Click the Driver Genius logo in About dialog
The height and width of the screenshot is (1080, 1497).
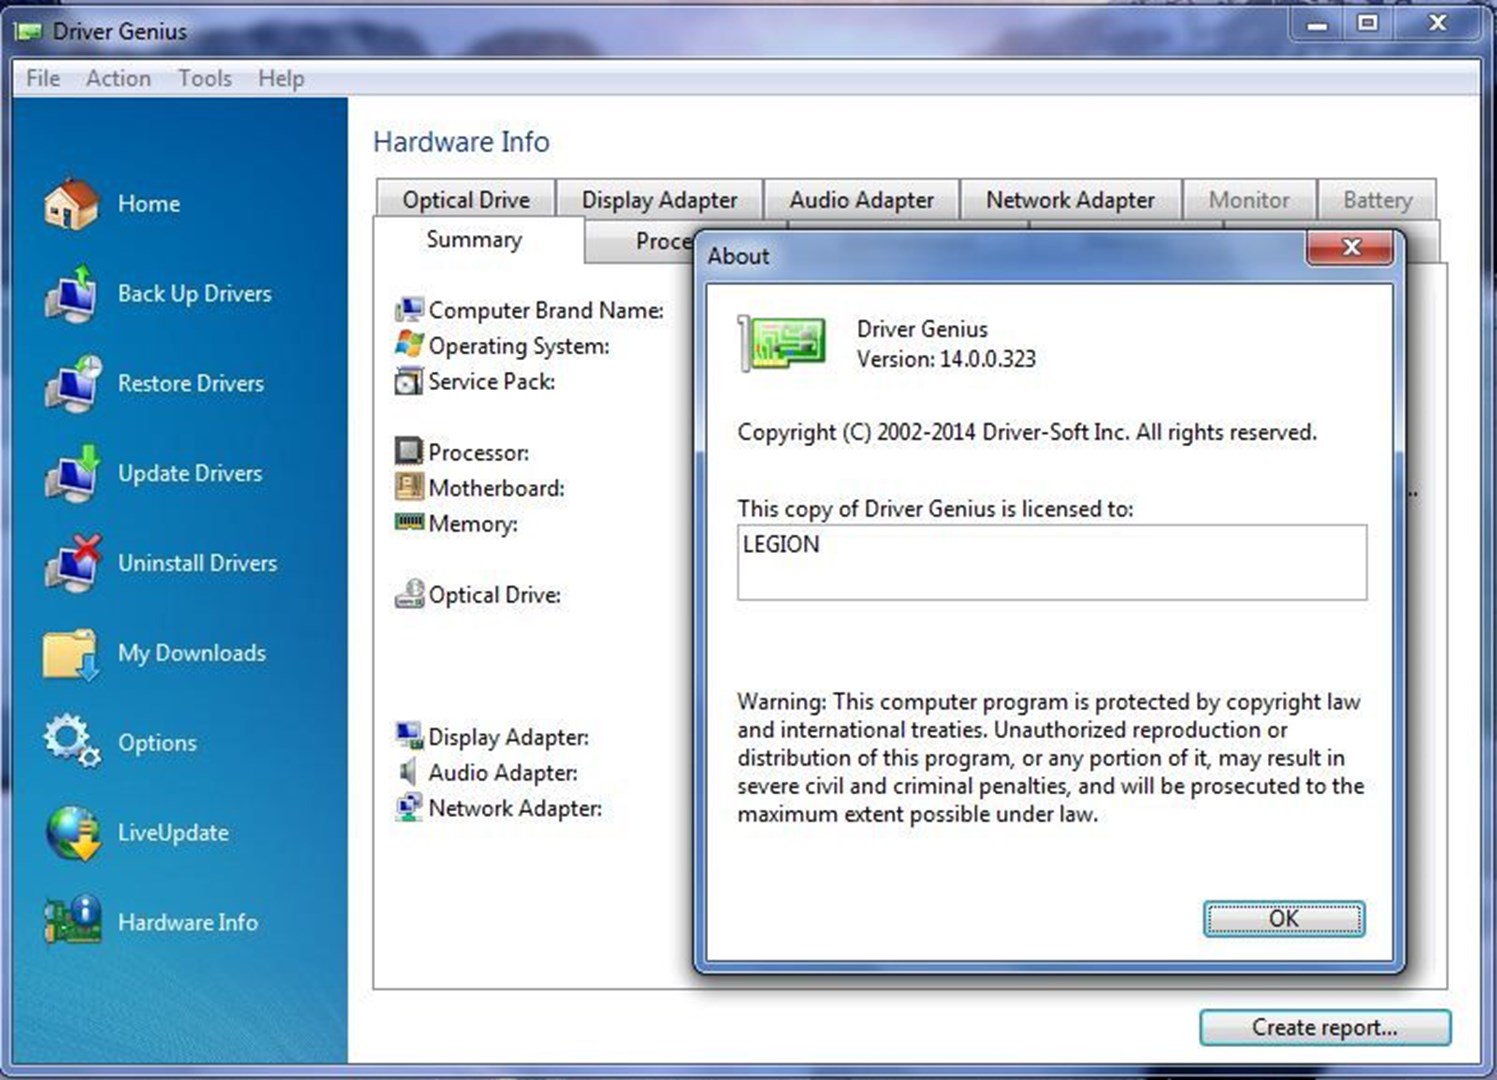[782, 343]
